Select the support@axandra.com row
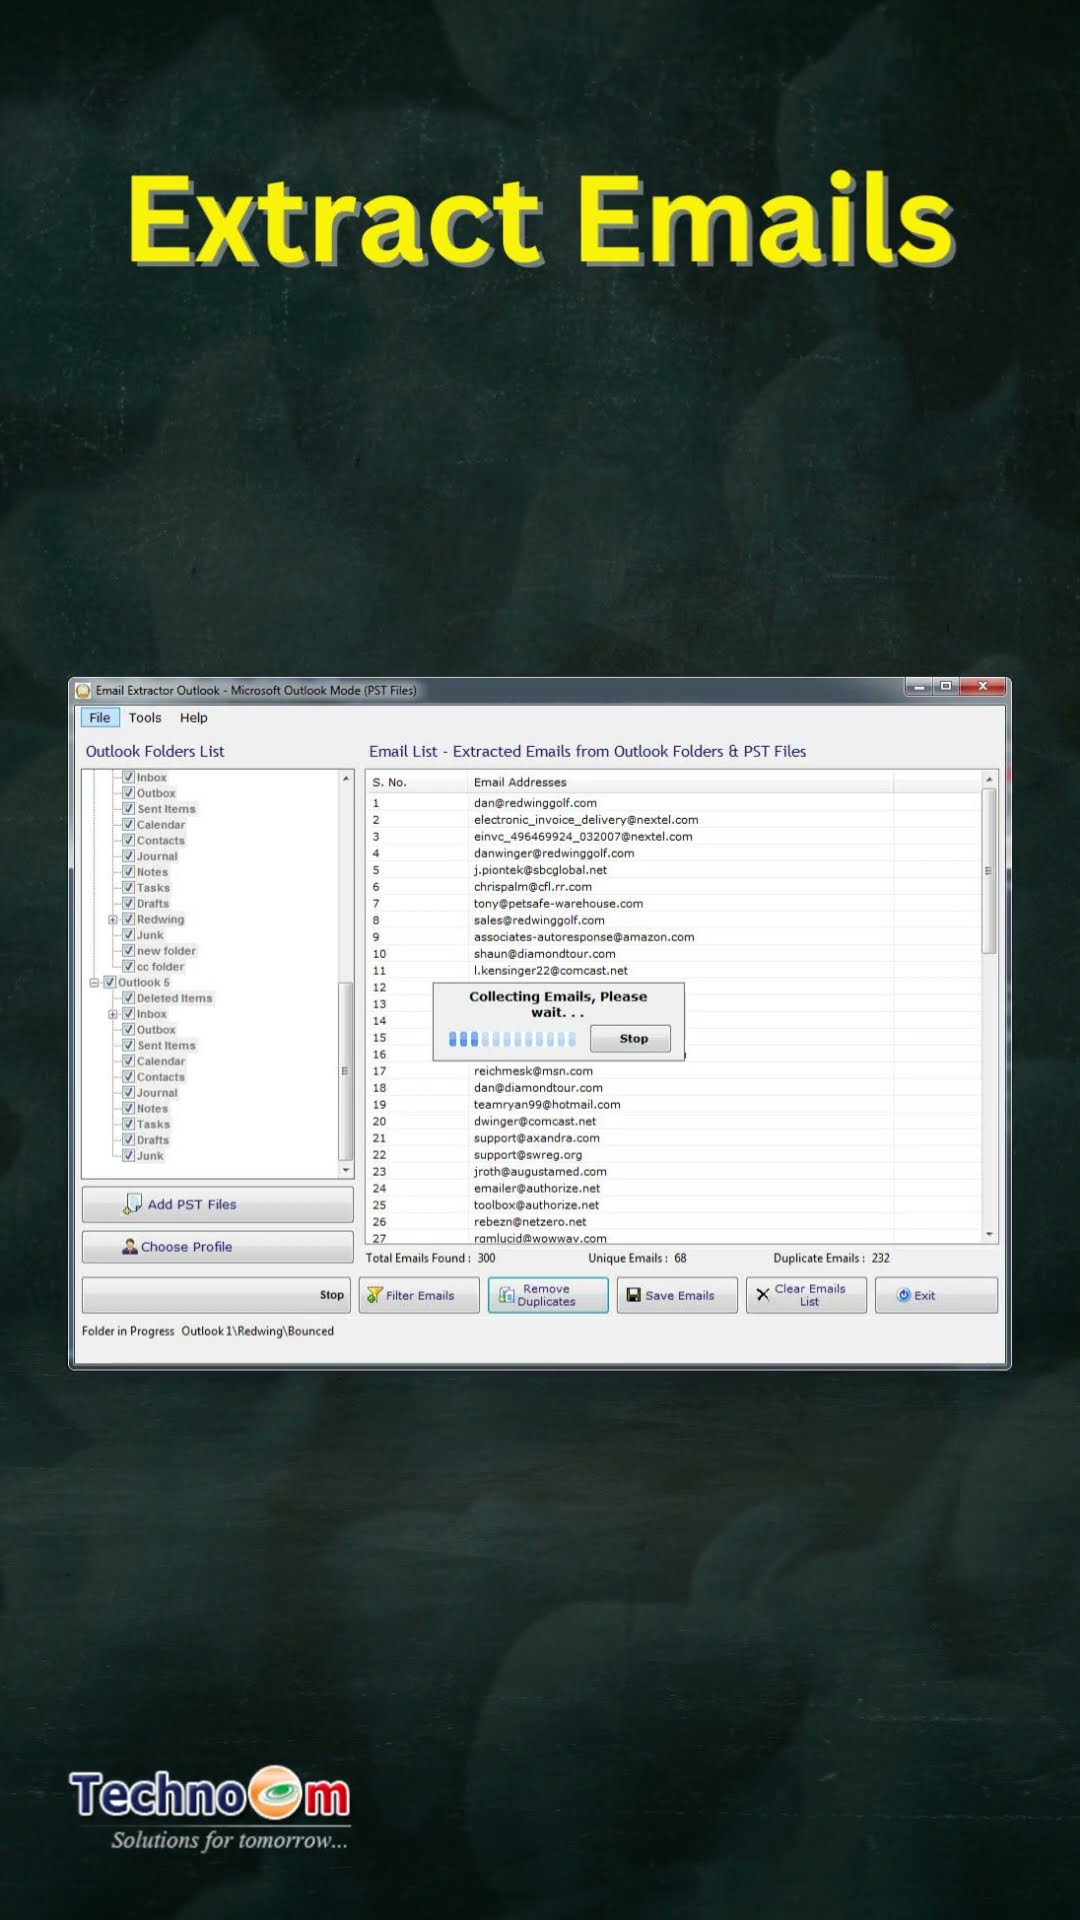The image size is (1080, 1920). click(674, 1138)
